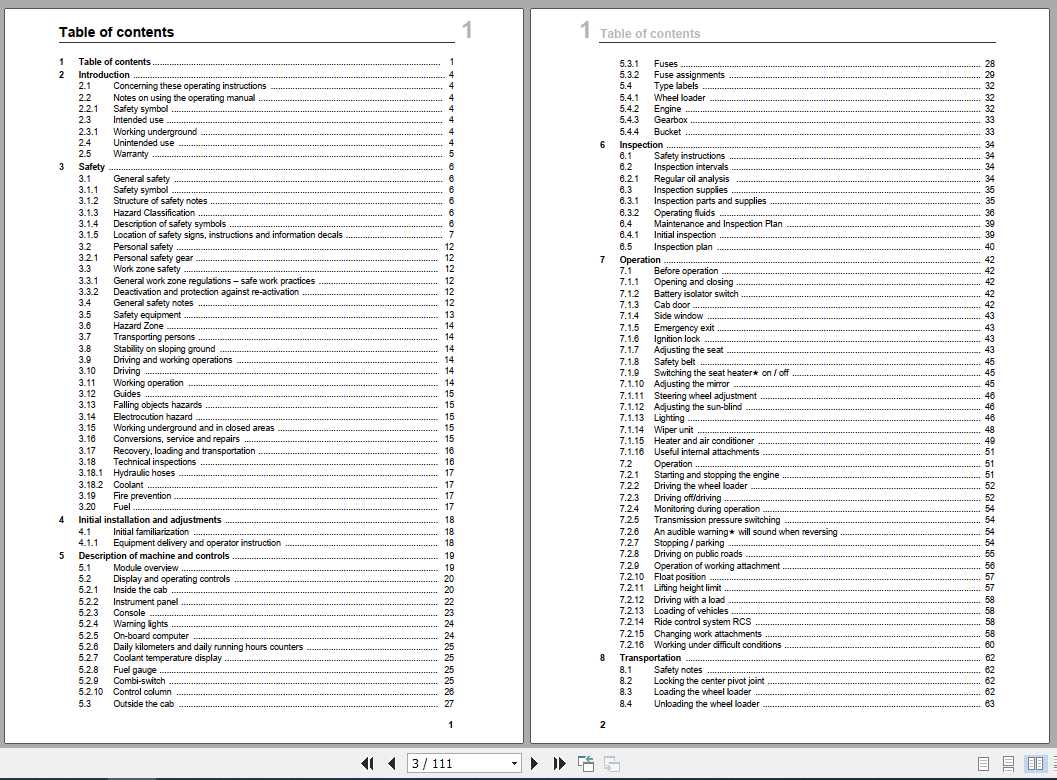Switch to continuous page layout
Viewport: 1057px width, 780px height.
(1008, 764)
